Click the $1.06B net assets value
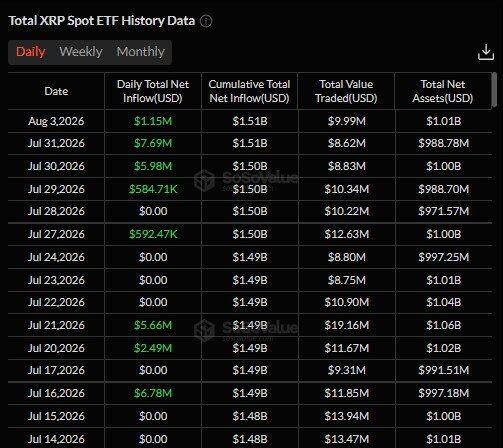 (x=444, y=325)
